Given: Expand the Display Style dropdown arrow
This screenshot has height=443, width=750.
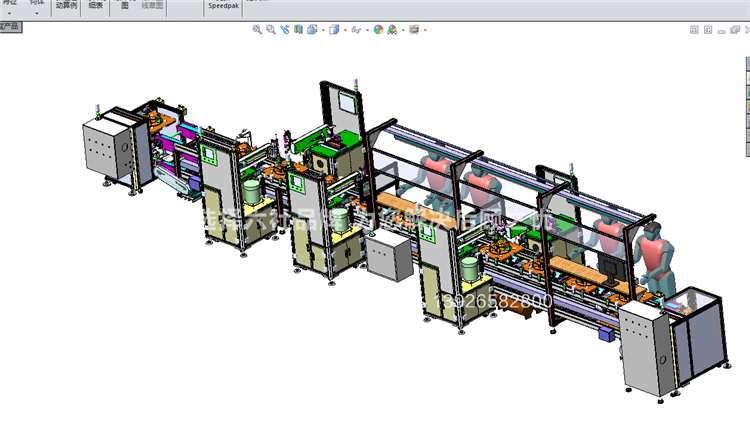Looking at the screenshot, I should coord(345,30).
